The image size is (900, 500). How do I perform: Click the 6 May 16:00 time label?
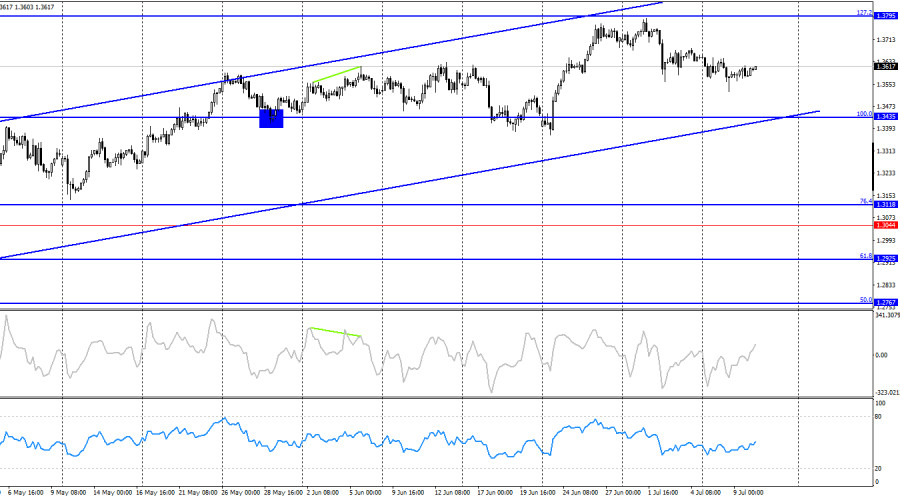26,493
